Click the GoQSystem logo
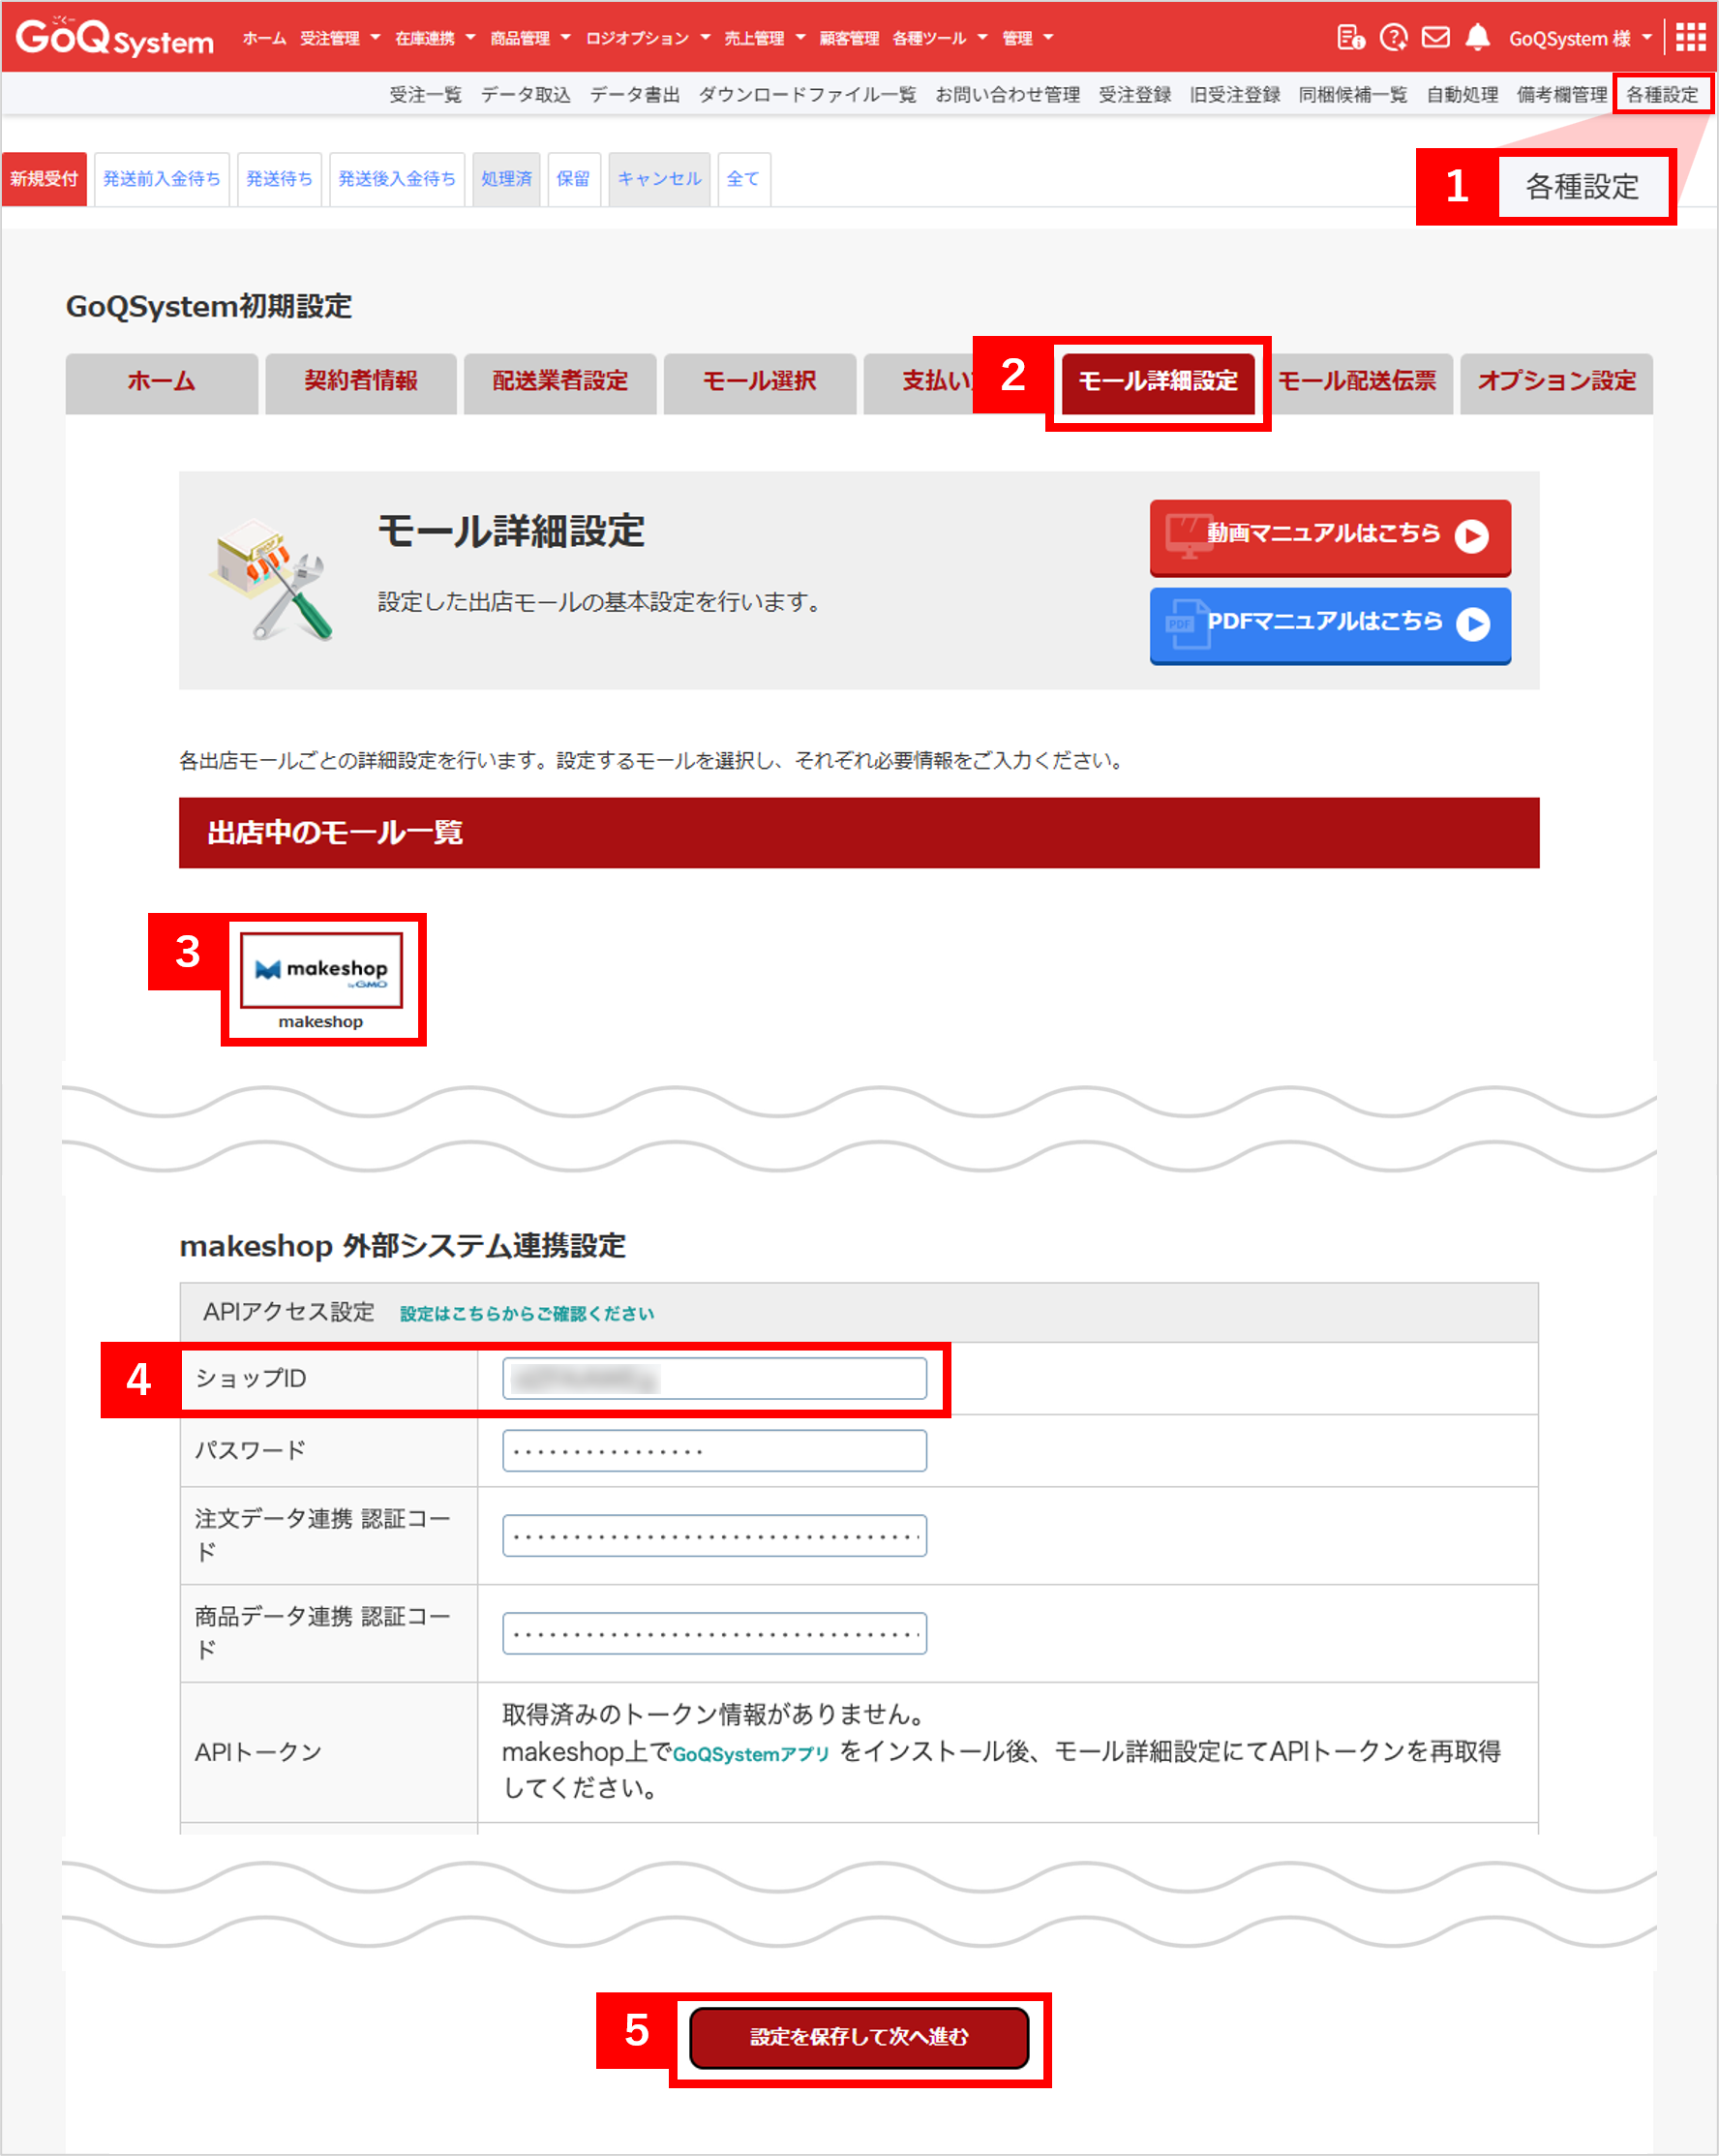Screen dimensions: 1719x2156 point(114,38)
